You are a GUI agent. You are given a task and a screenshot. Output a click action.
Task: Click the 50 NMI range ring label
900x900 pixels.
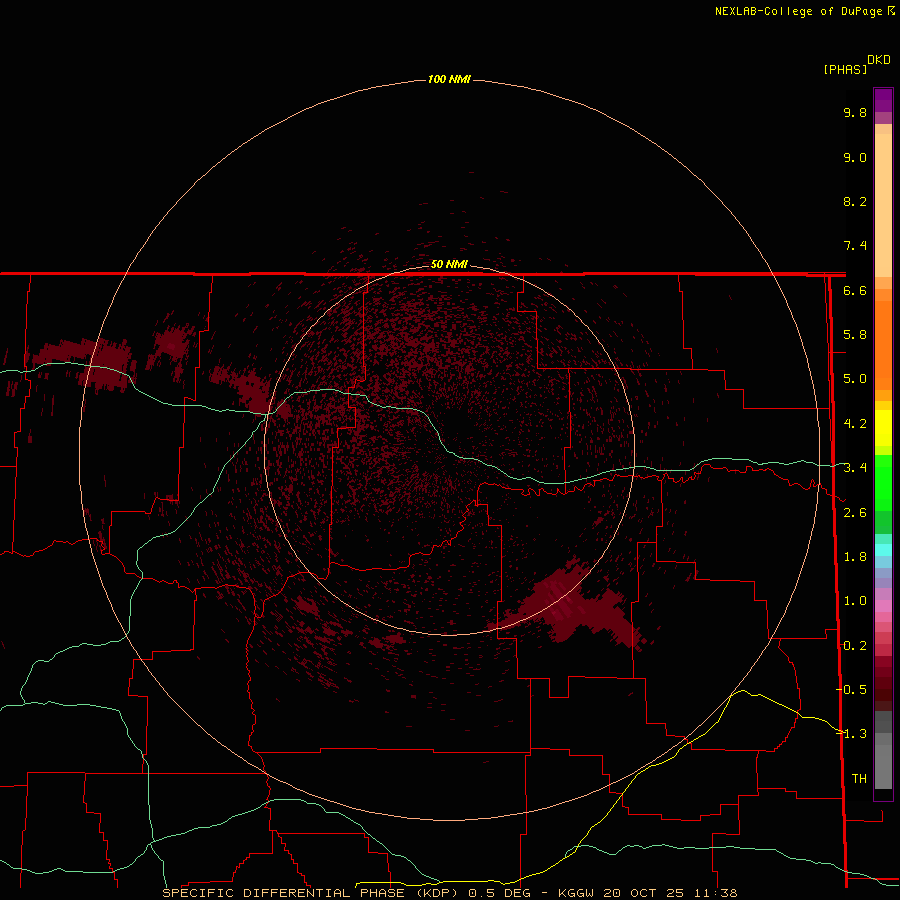coord(449,264)
